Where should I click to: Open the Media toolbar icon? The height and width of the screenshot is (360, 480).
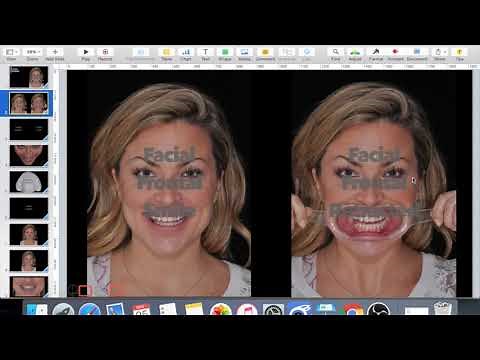tap(244, 52)
